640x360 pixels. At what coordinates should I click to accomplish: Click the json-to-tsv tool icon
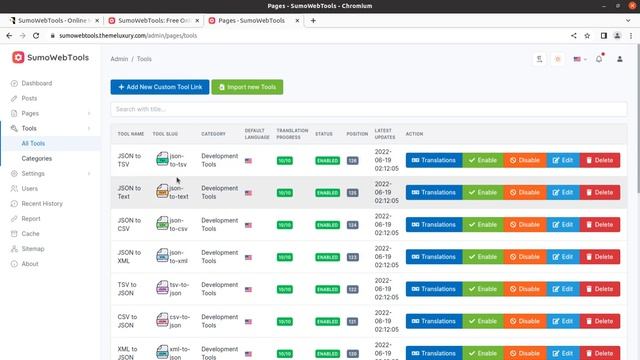click(x=162, y=159)
